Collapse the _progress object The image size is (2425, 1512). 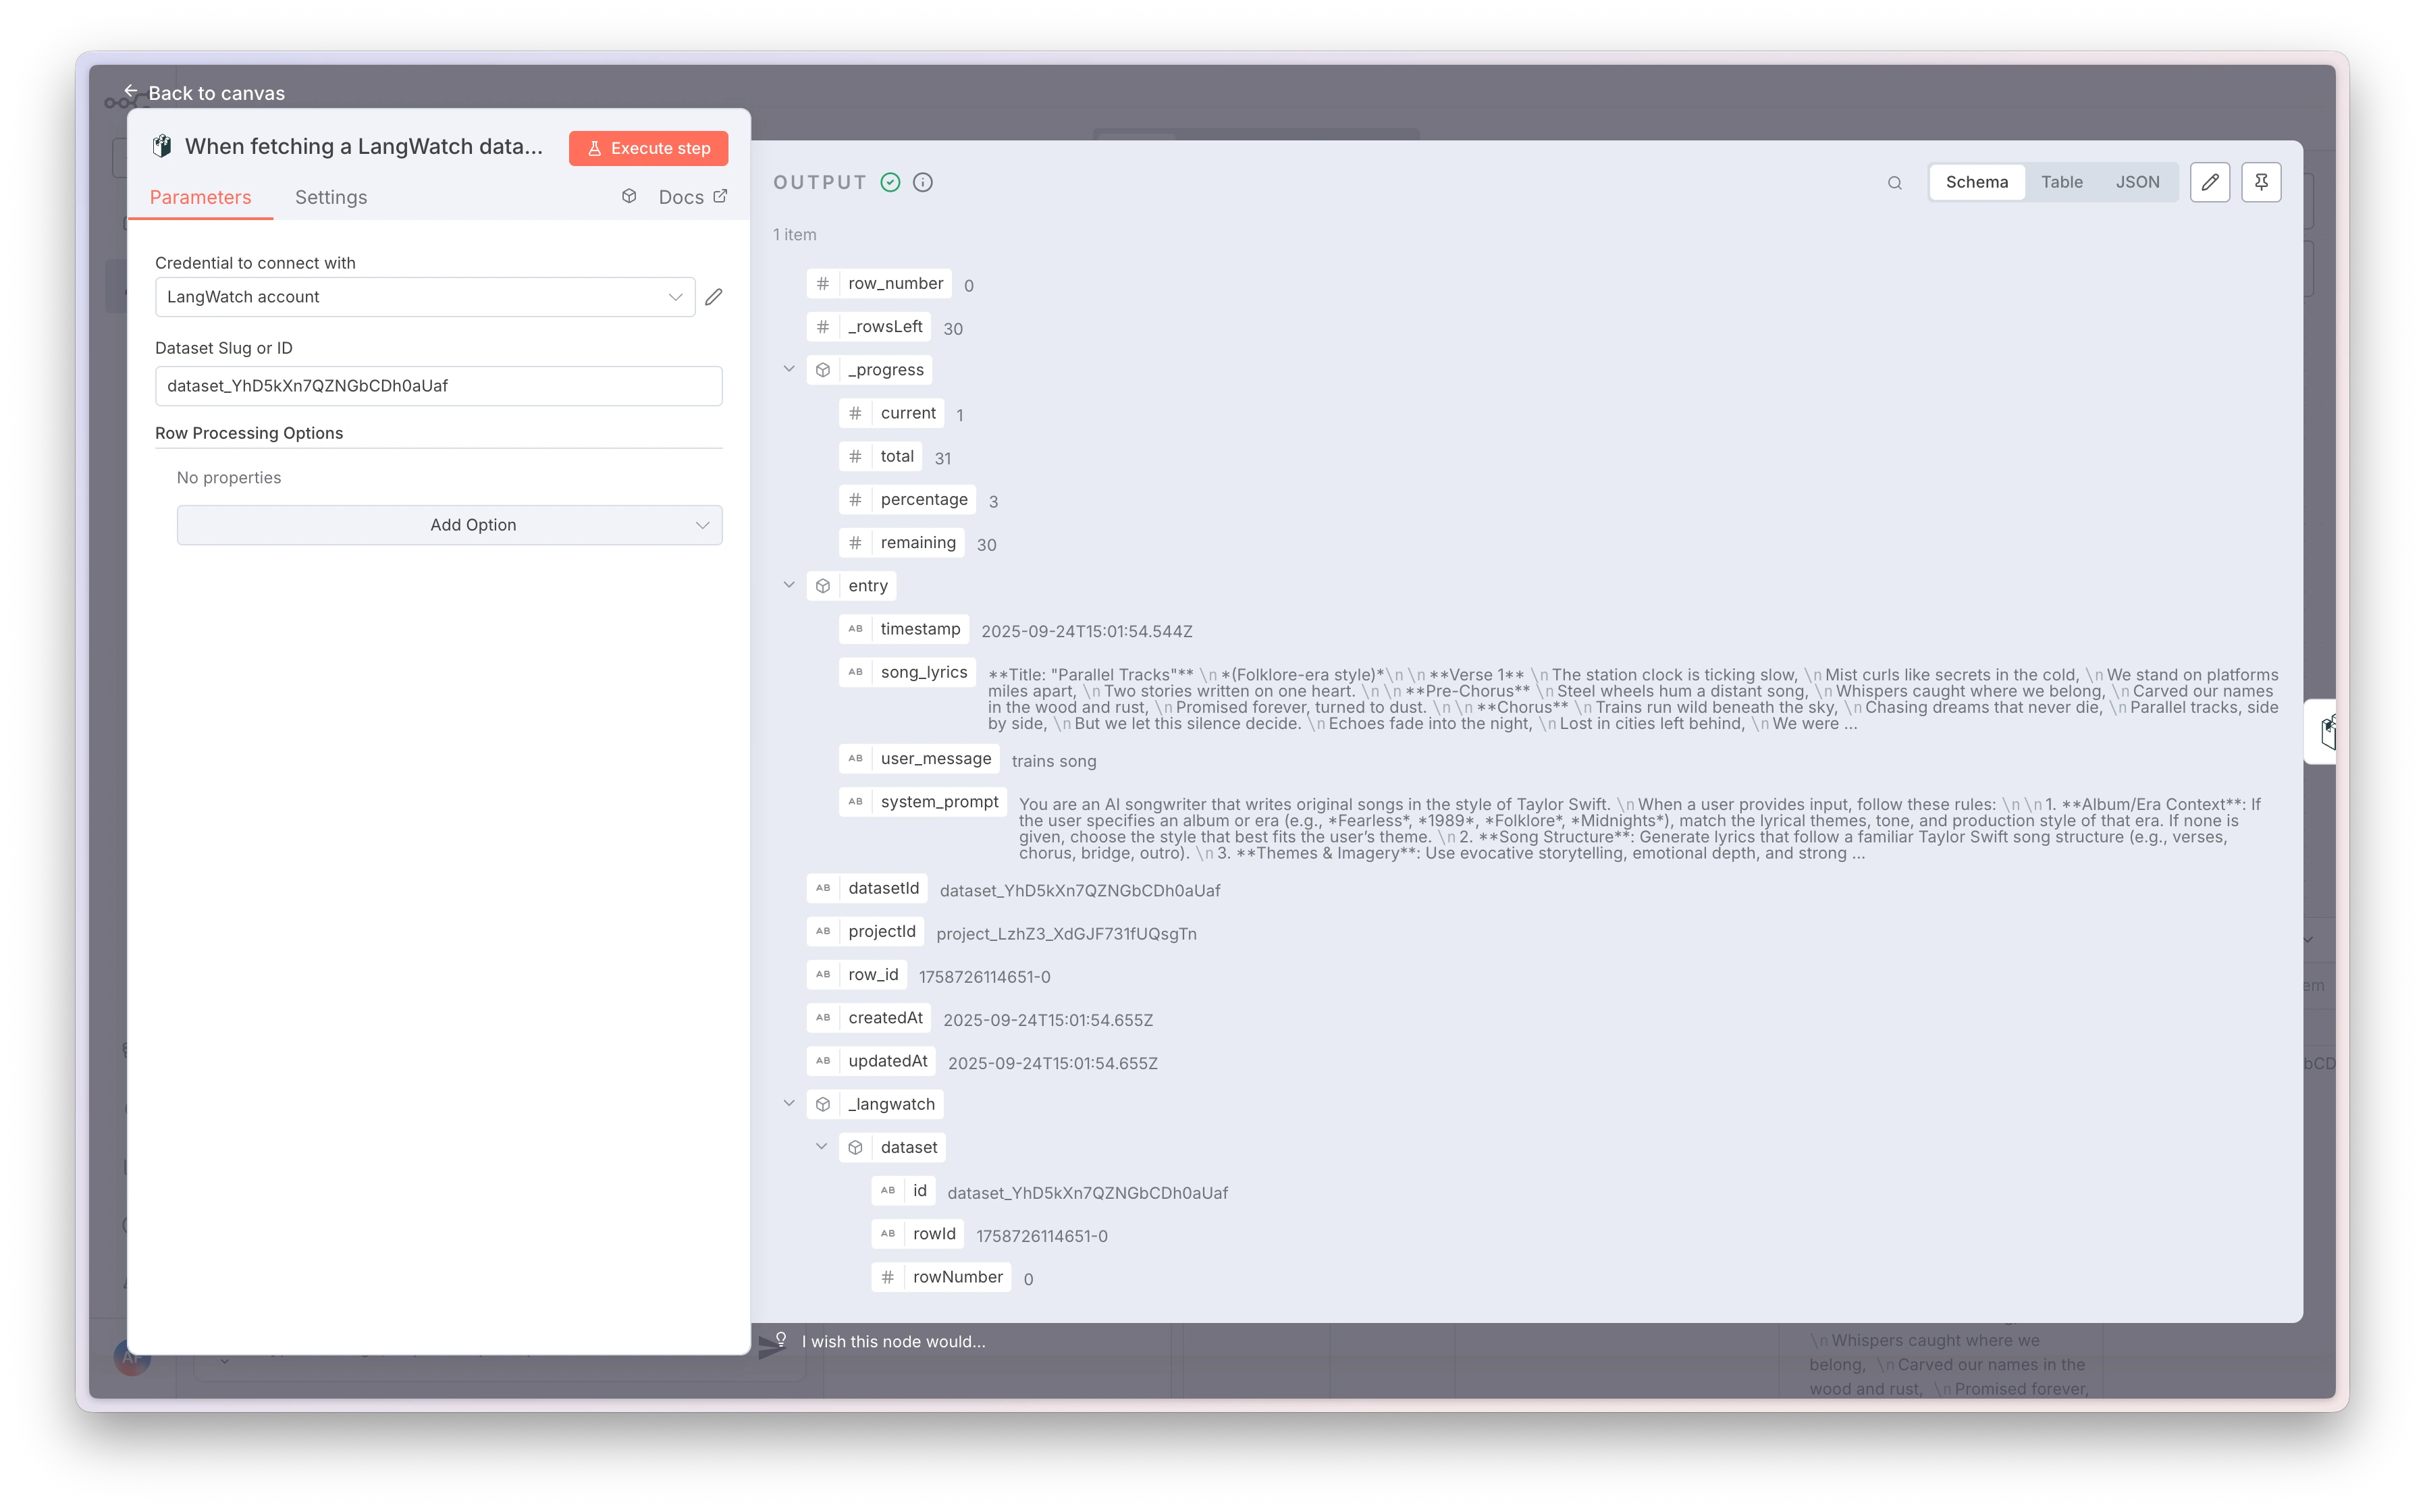789,369
